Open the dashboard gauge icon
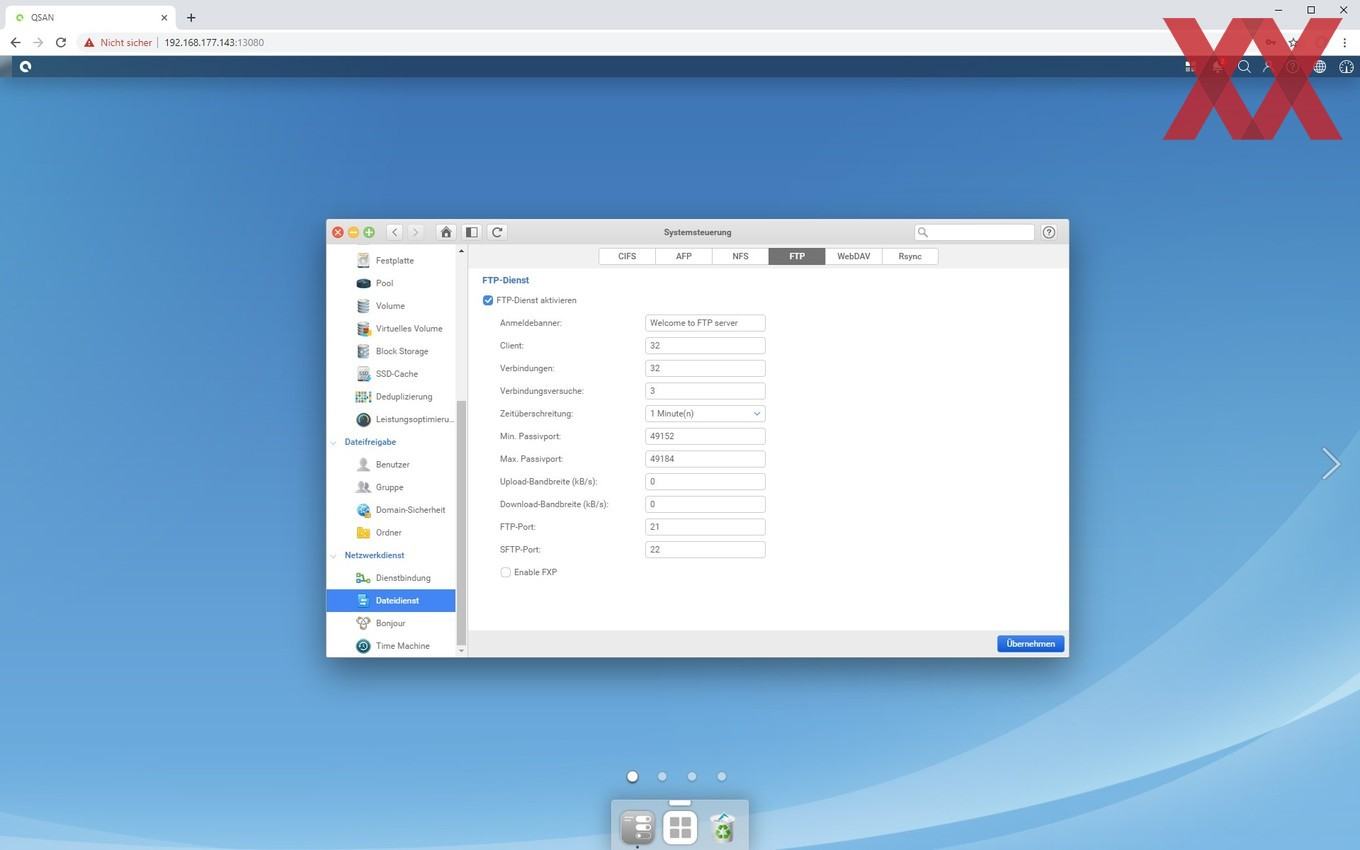Image resolution: width=1360 pixels, height=850 pixels. pos(1346,67)
